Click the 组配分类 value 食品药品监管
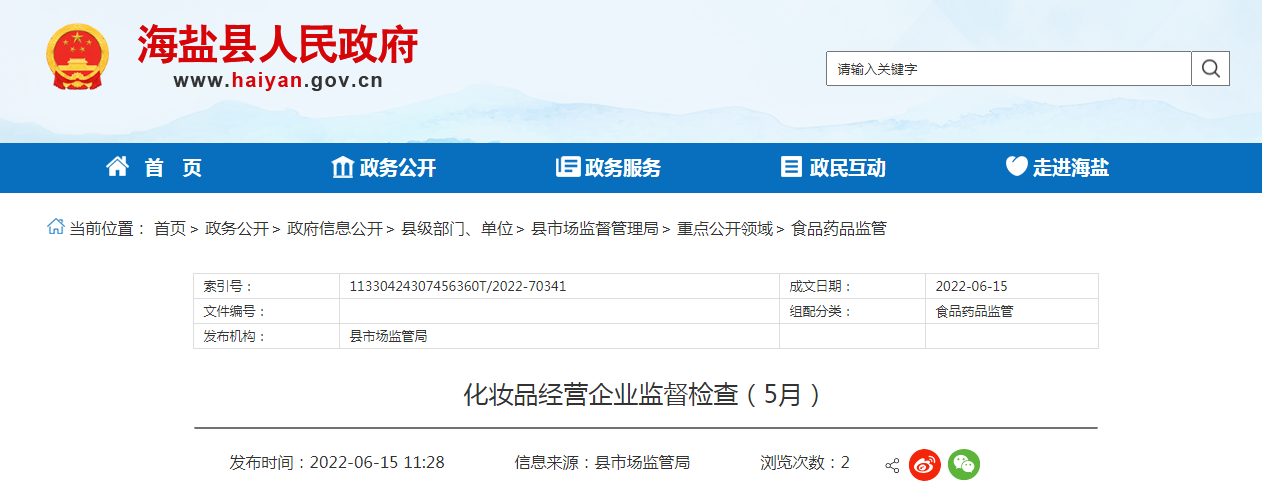This screenshot has width=1262, height=497. click(974, 311)
